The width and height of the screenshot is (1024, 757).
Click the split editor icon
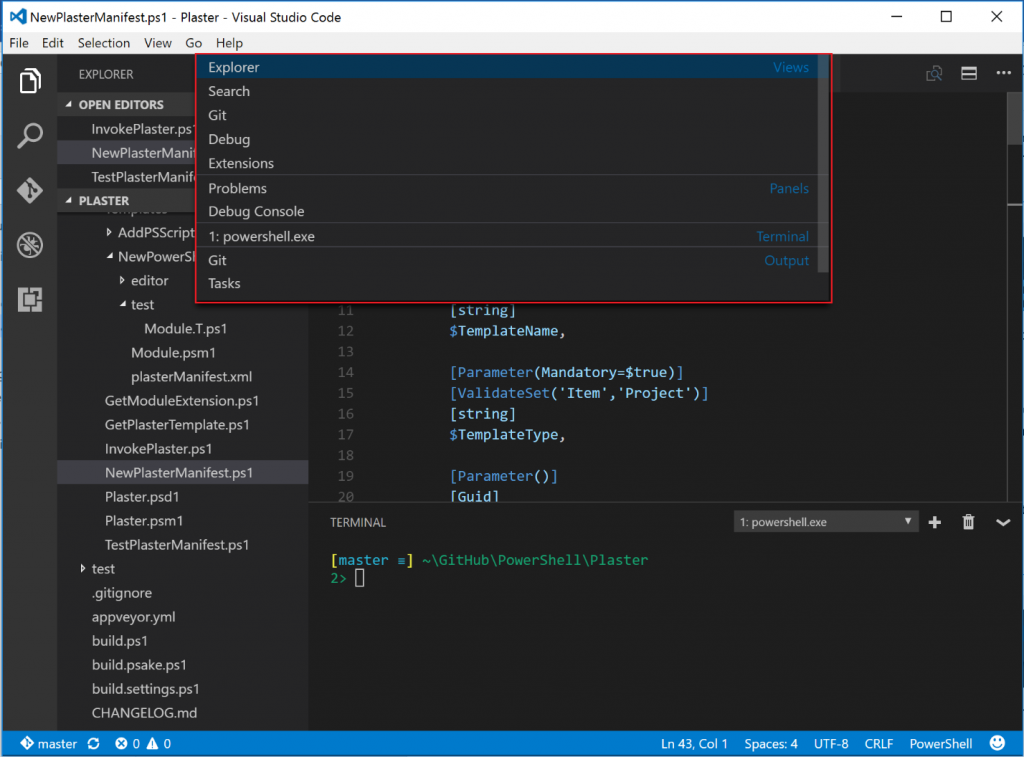968,73
